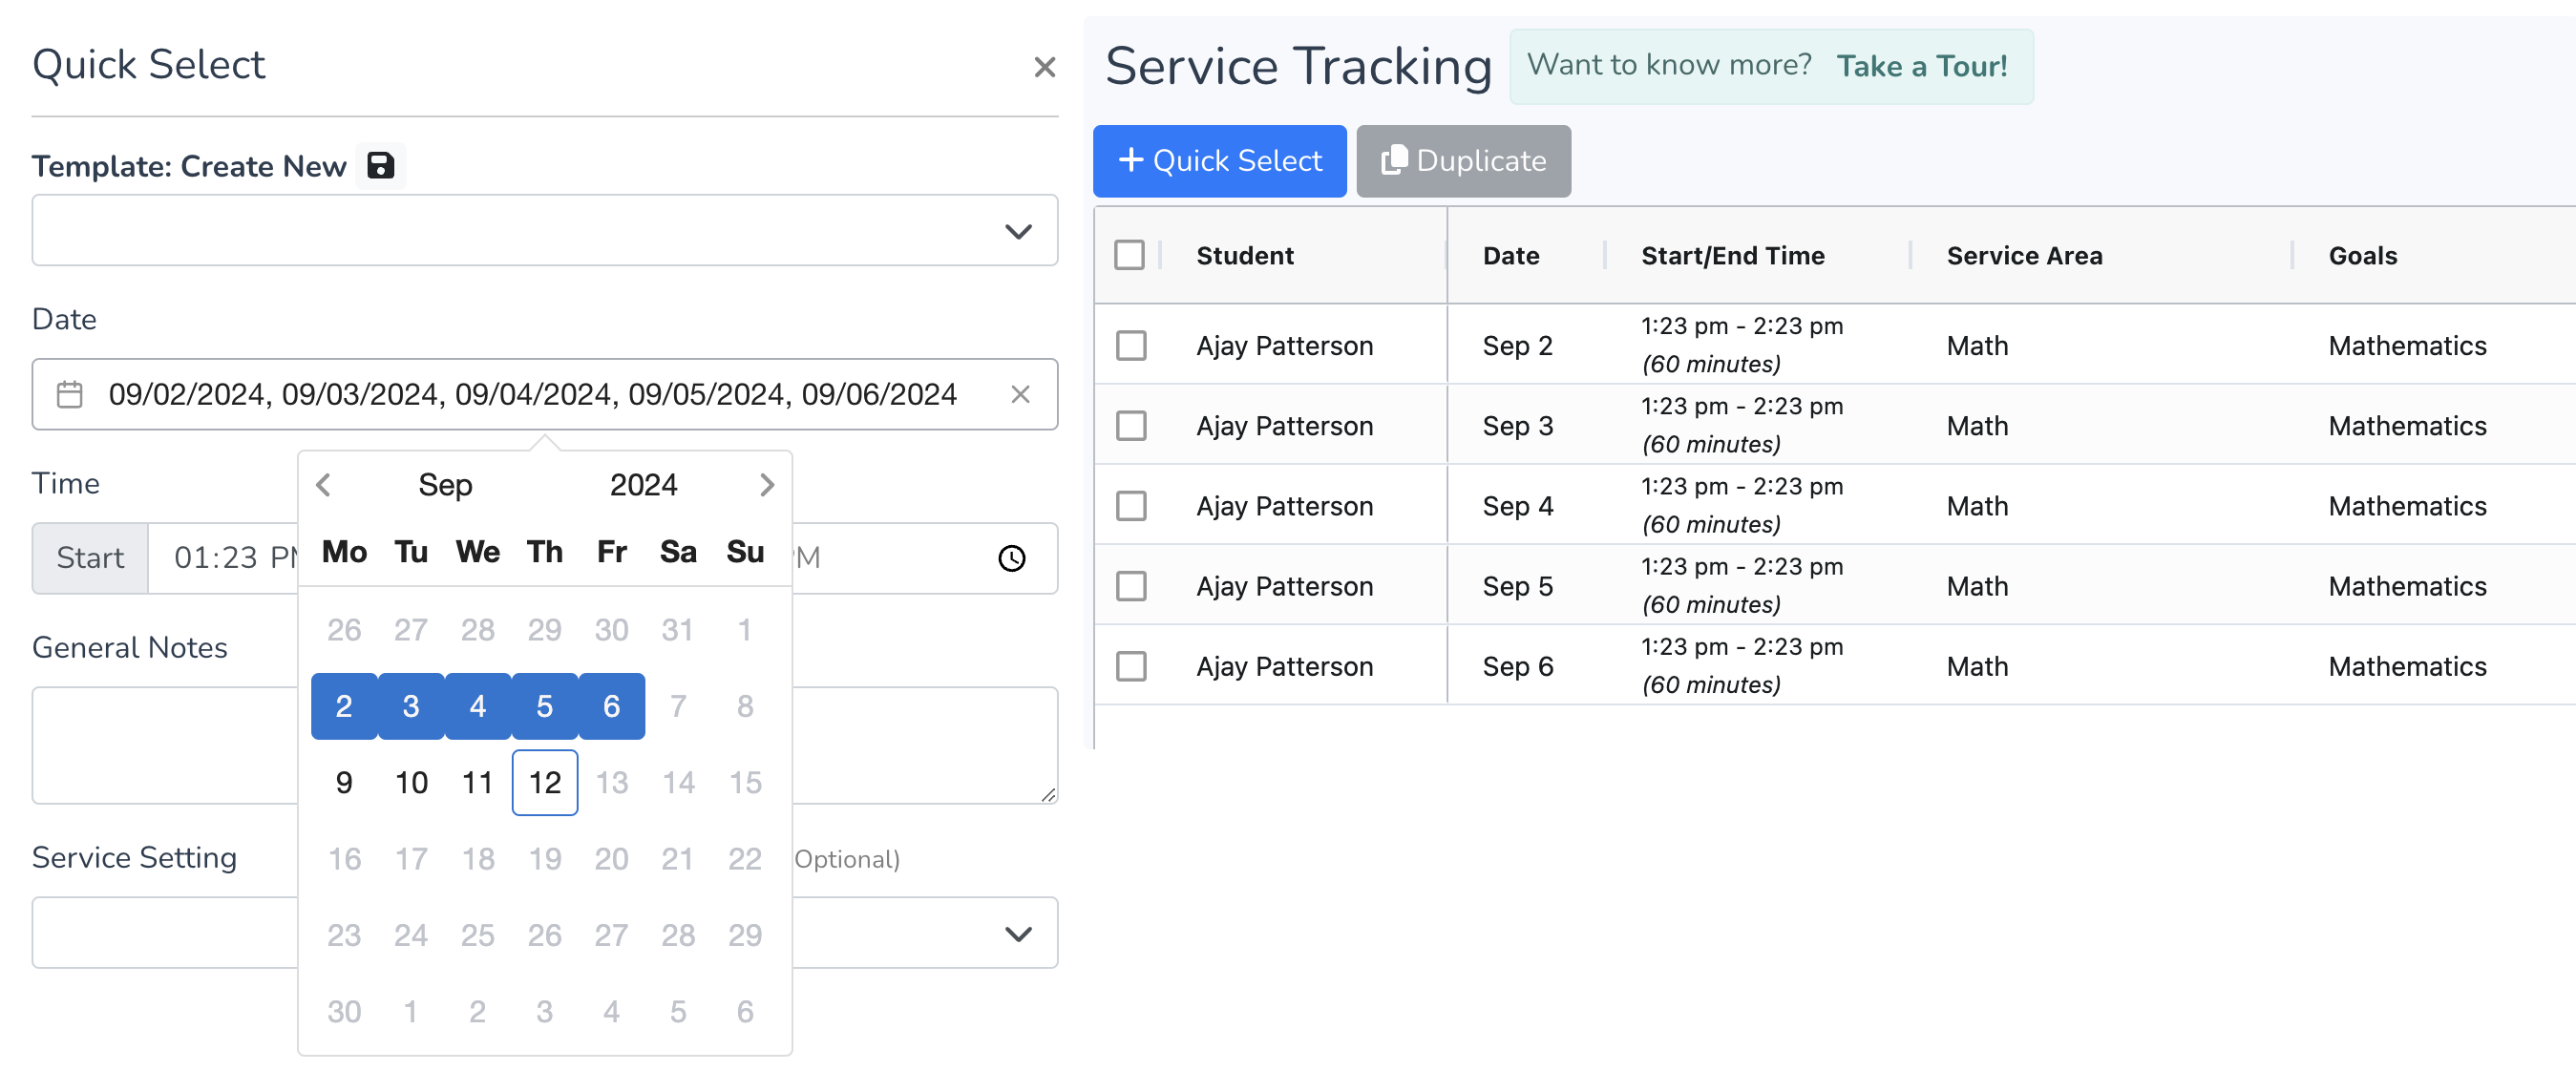This screenshot has width=2576, height=1092.
Task: Check the Sep 4 Ajay Patterson row
Action: coord(1130,506)
